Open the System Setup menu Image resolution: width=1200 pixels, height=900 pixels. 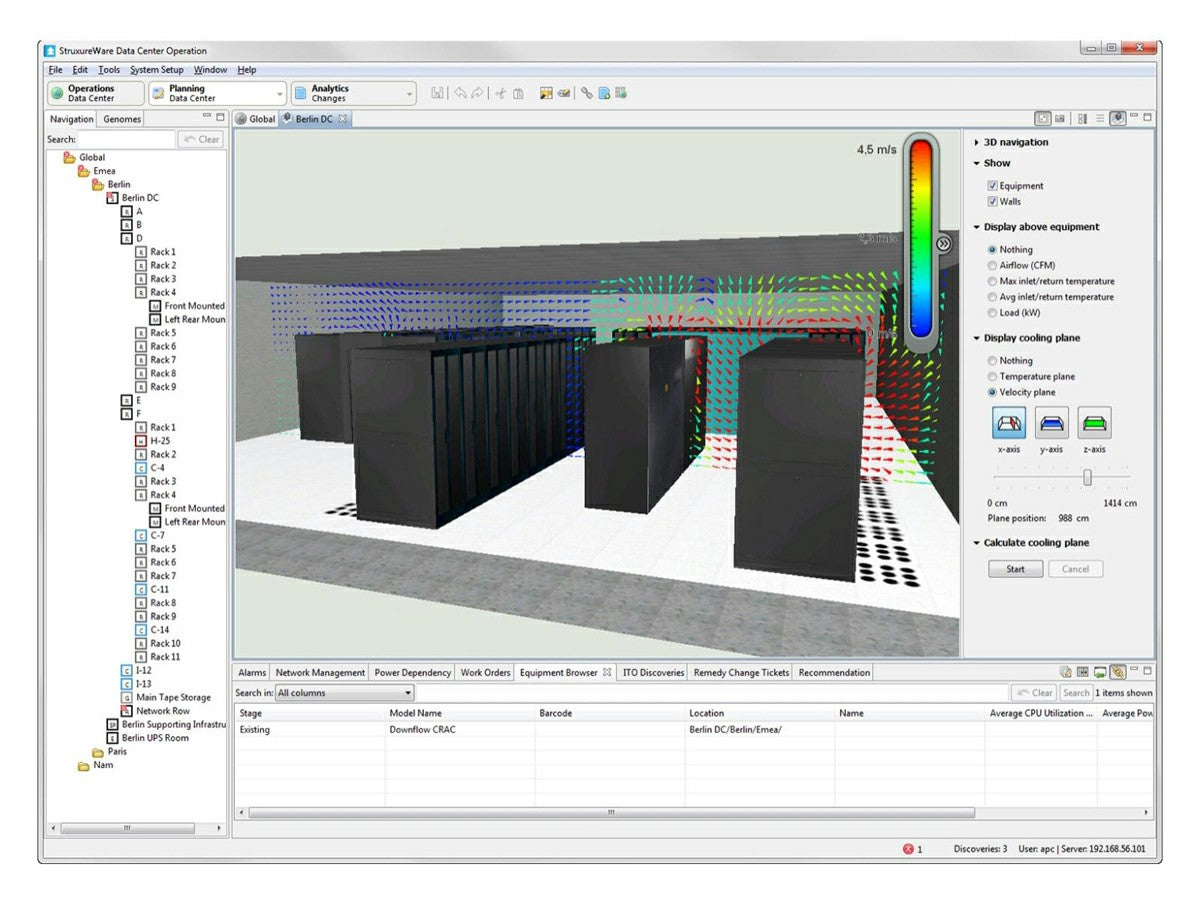point(157,70)
